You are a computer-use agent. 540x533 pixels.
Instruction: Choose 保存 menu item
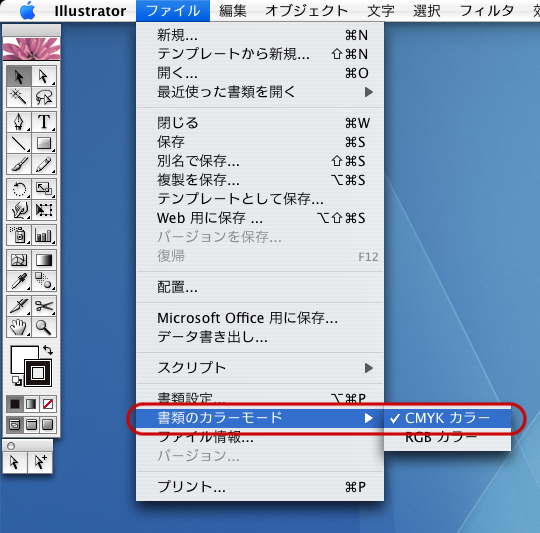(x=260, y=142)
